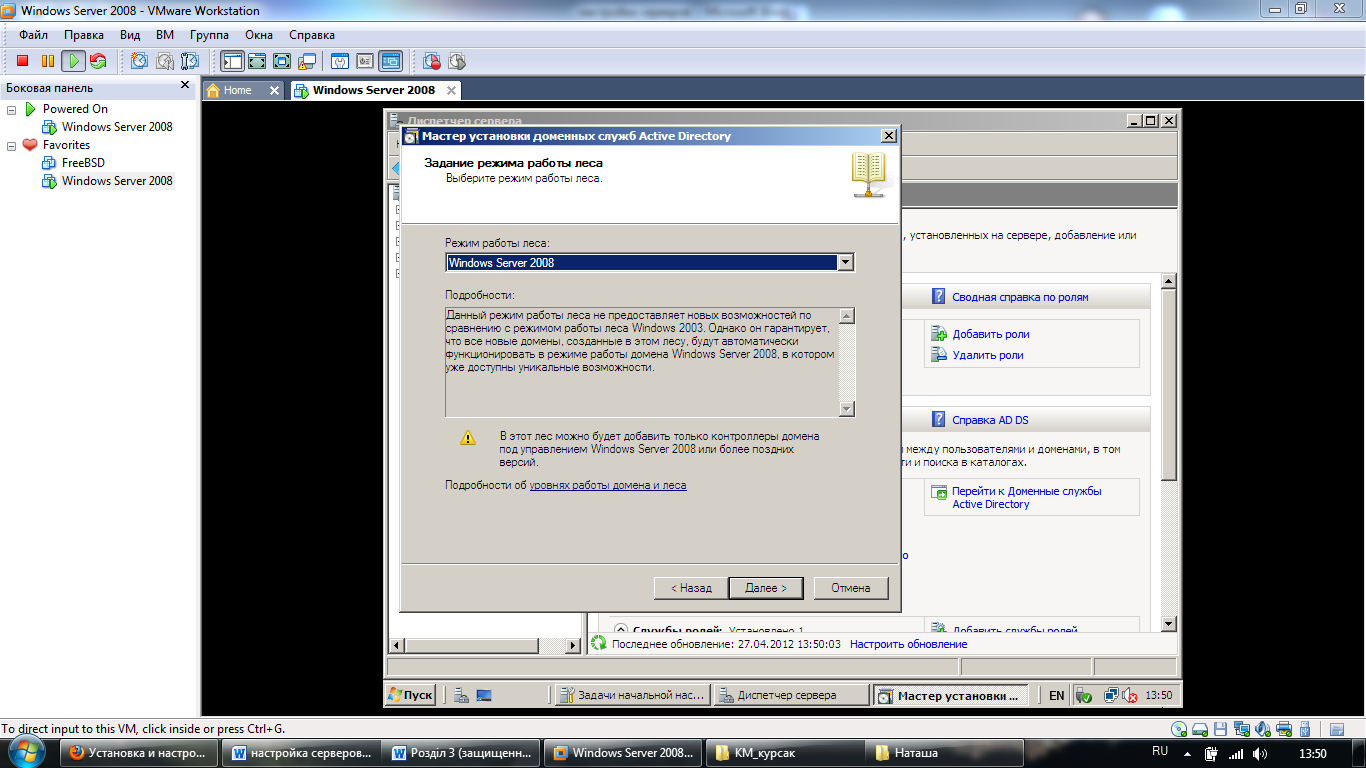1366x768 pixels.
Task: Open Сводная справка по ролям link
Action: click(1020, 297)
